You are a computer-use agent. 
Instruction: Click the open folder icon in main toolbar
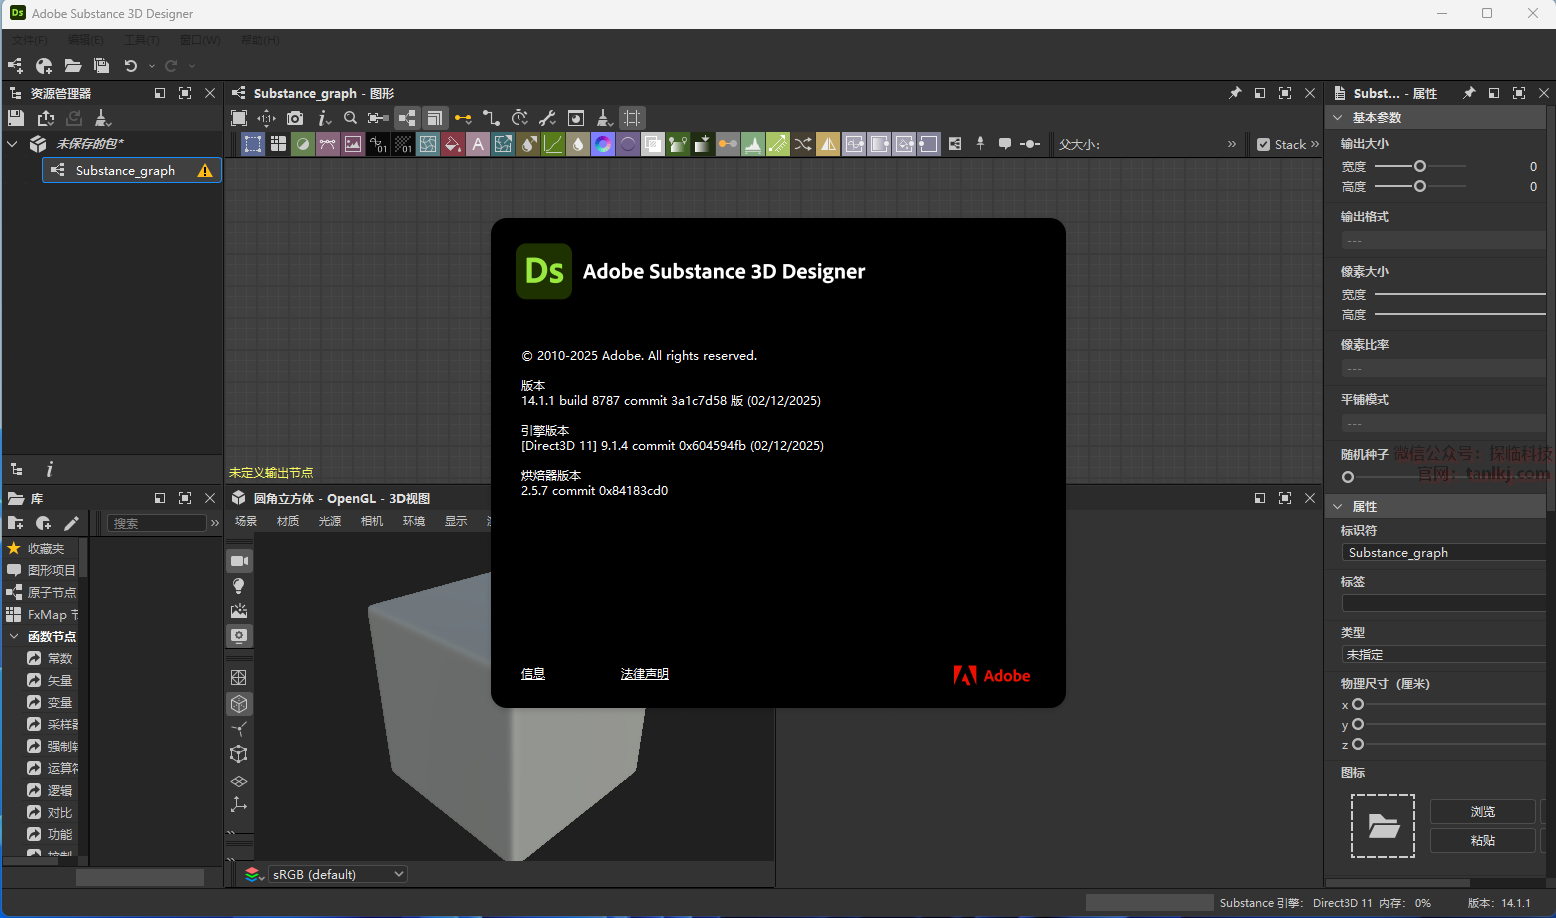click(x=72, y=66)
